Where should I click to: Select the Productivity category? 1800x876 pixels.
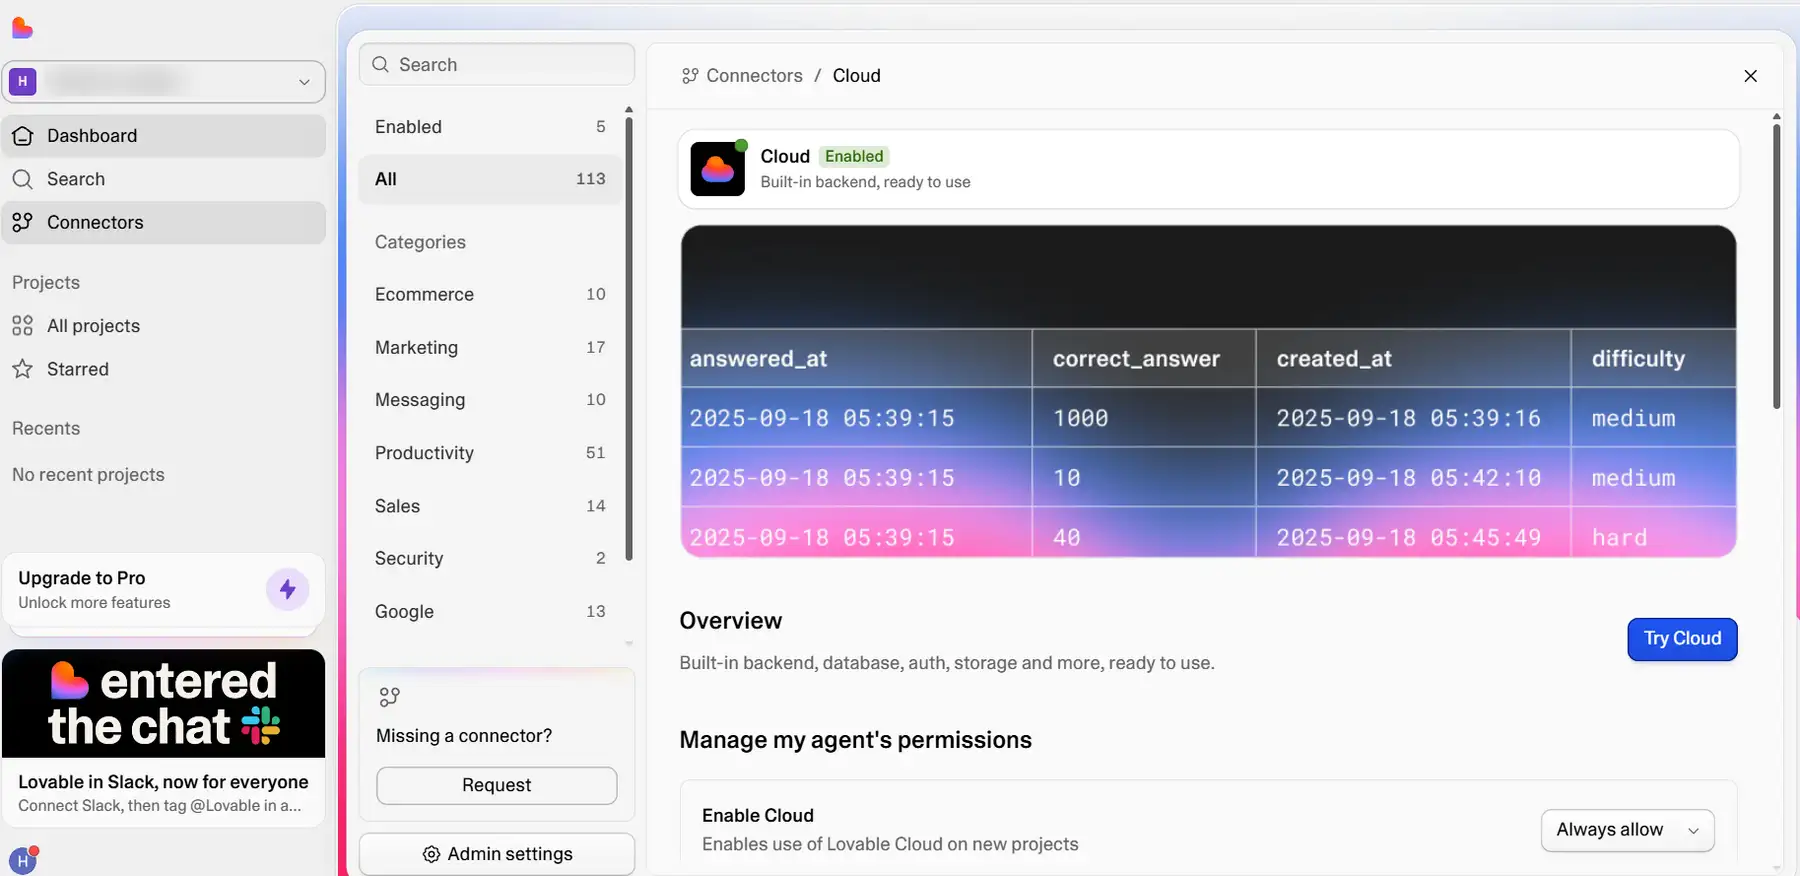tap(490, 453)
